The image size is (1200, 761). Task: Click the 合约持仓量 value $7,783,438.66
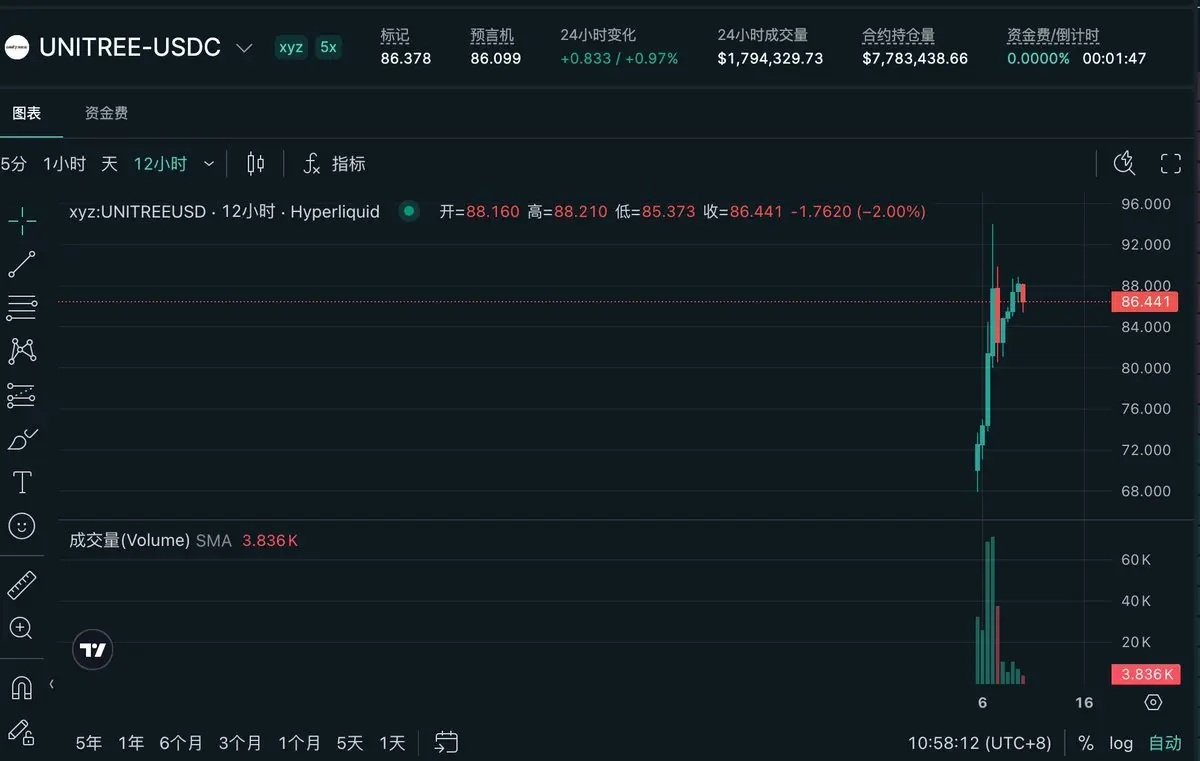tap(915, 59)
